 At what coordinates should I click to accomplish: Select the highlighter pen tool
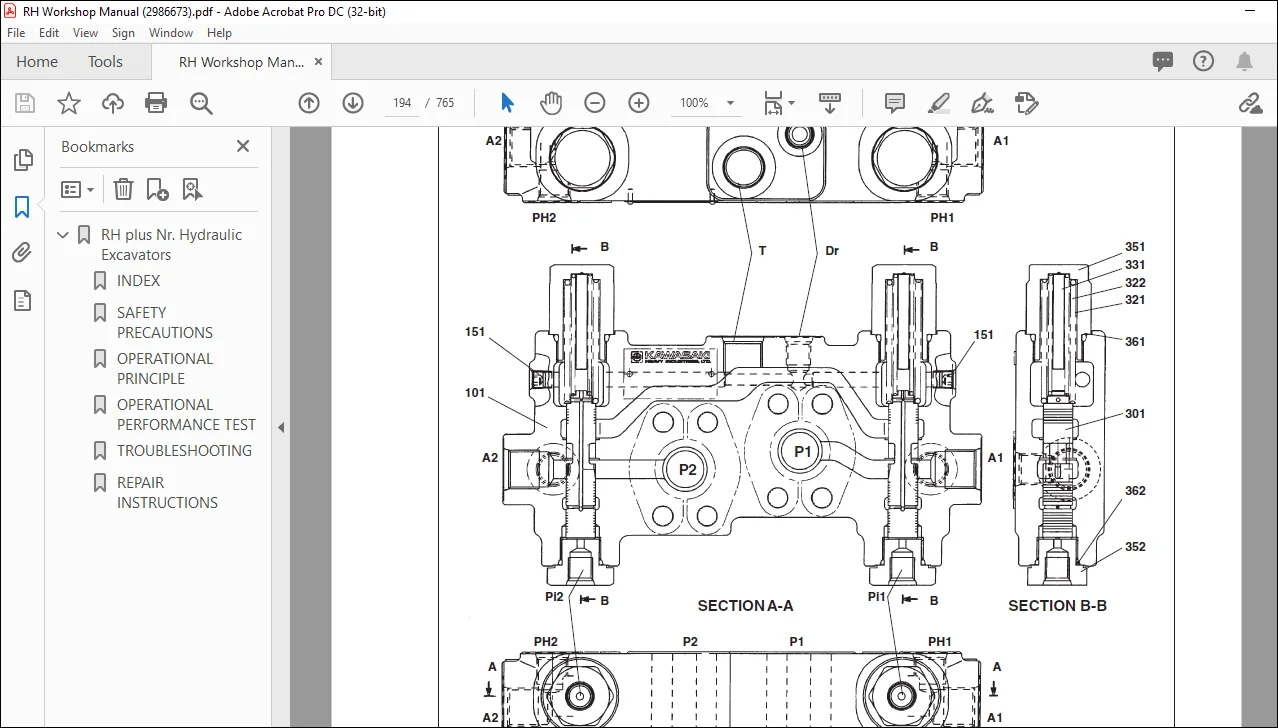[x=938, y=103]
